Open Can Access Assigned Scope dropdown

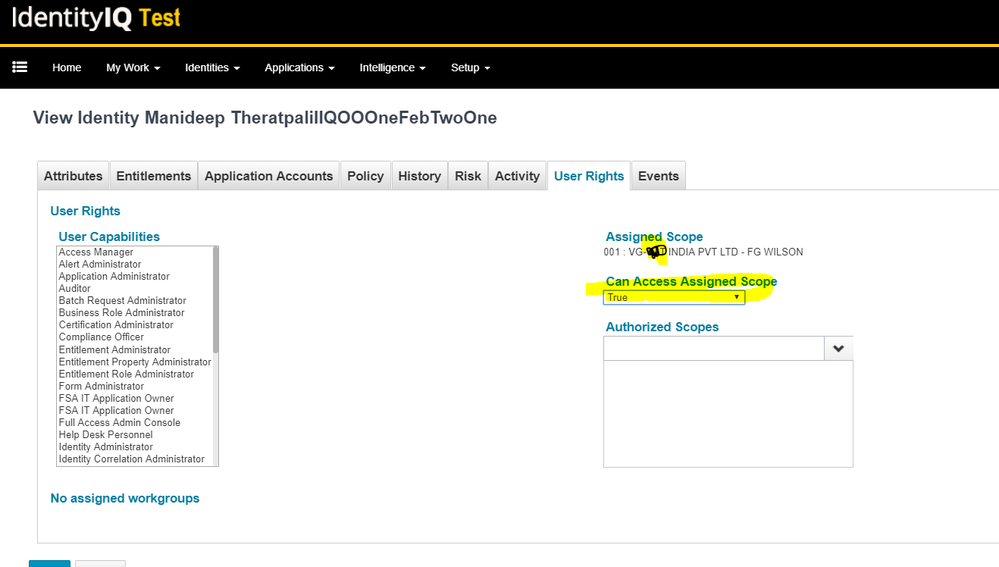click(674, 298)
